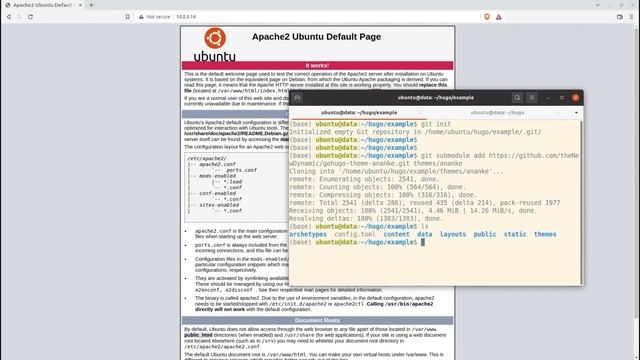Image resolution: width=640 pixels, height=360 pixels.
Task: Click 'mods-enabled' in config tree
Action: (x=218, y=176)
